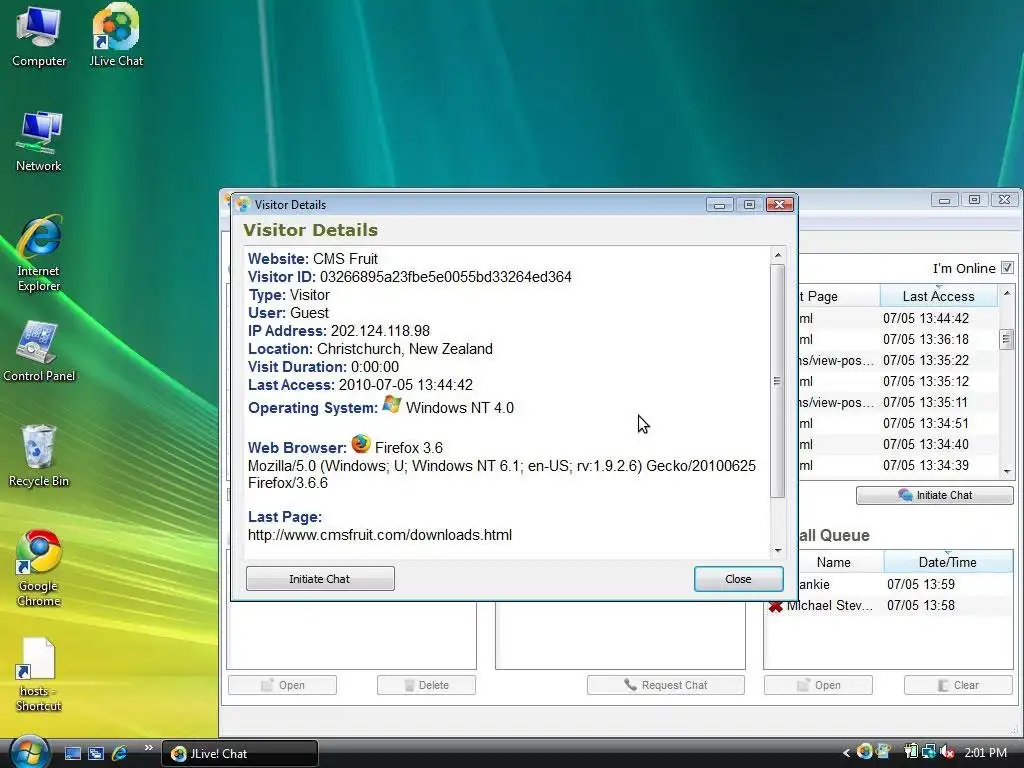
Task: Minimize the Visitor Details dialog
Action: tap(720, 205)
